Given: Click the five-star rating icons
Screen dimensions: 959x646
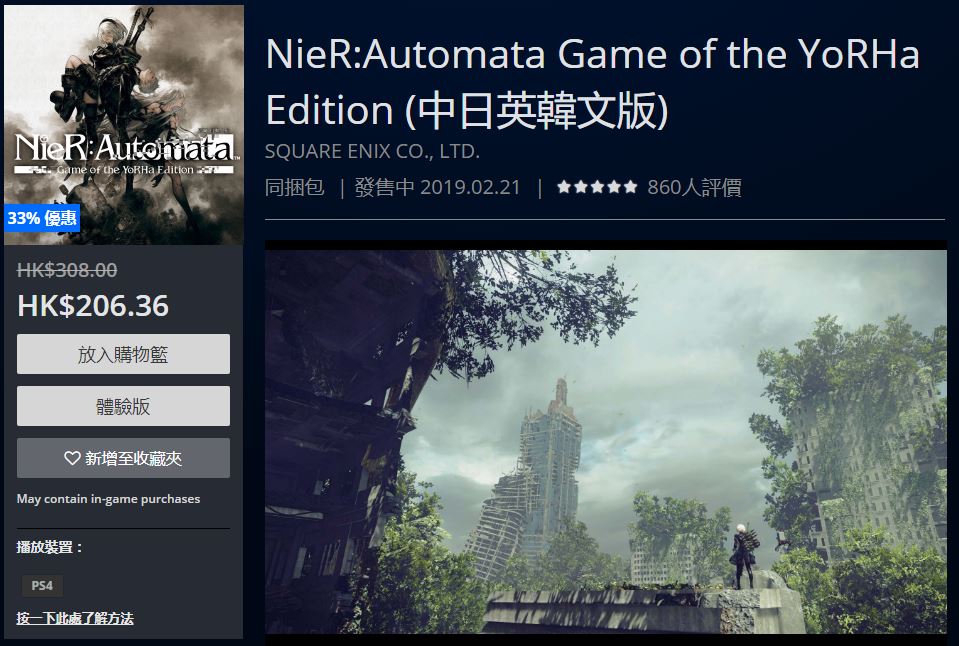Looking at the screenshot, I should point(597,187).
